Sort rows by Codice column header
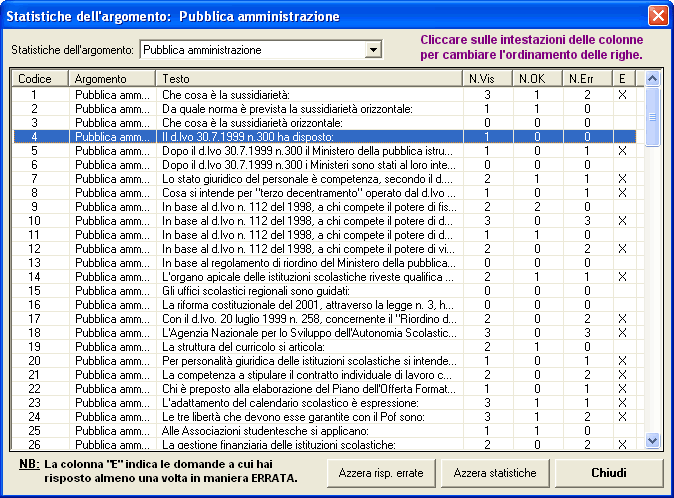Viewport: 674px width, 498px height. (40, 78)
